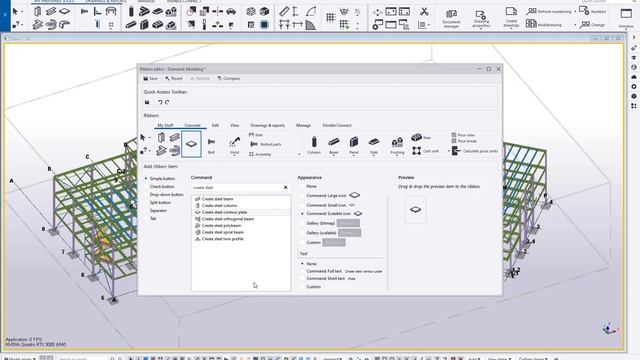The width and height of the screenshot is (640, 360).
Task: Select Create steel beam command
Action: coord(241,199)
